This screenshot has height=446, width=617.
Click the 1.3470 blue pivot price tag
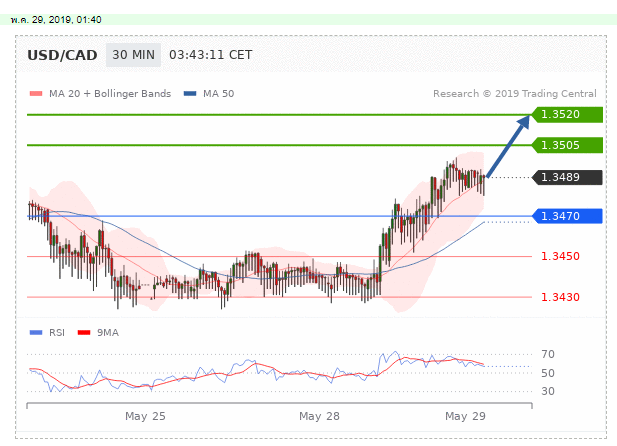[x=567, y=216]
